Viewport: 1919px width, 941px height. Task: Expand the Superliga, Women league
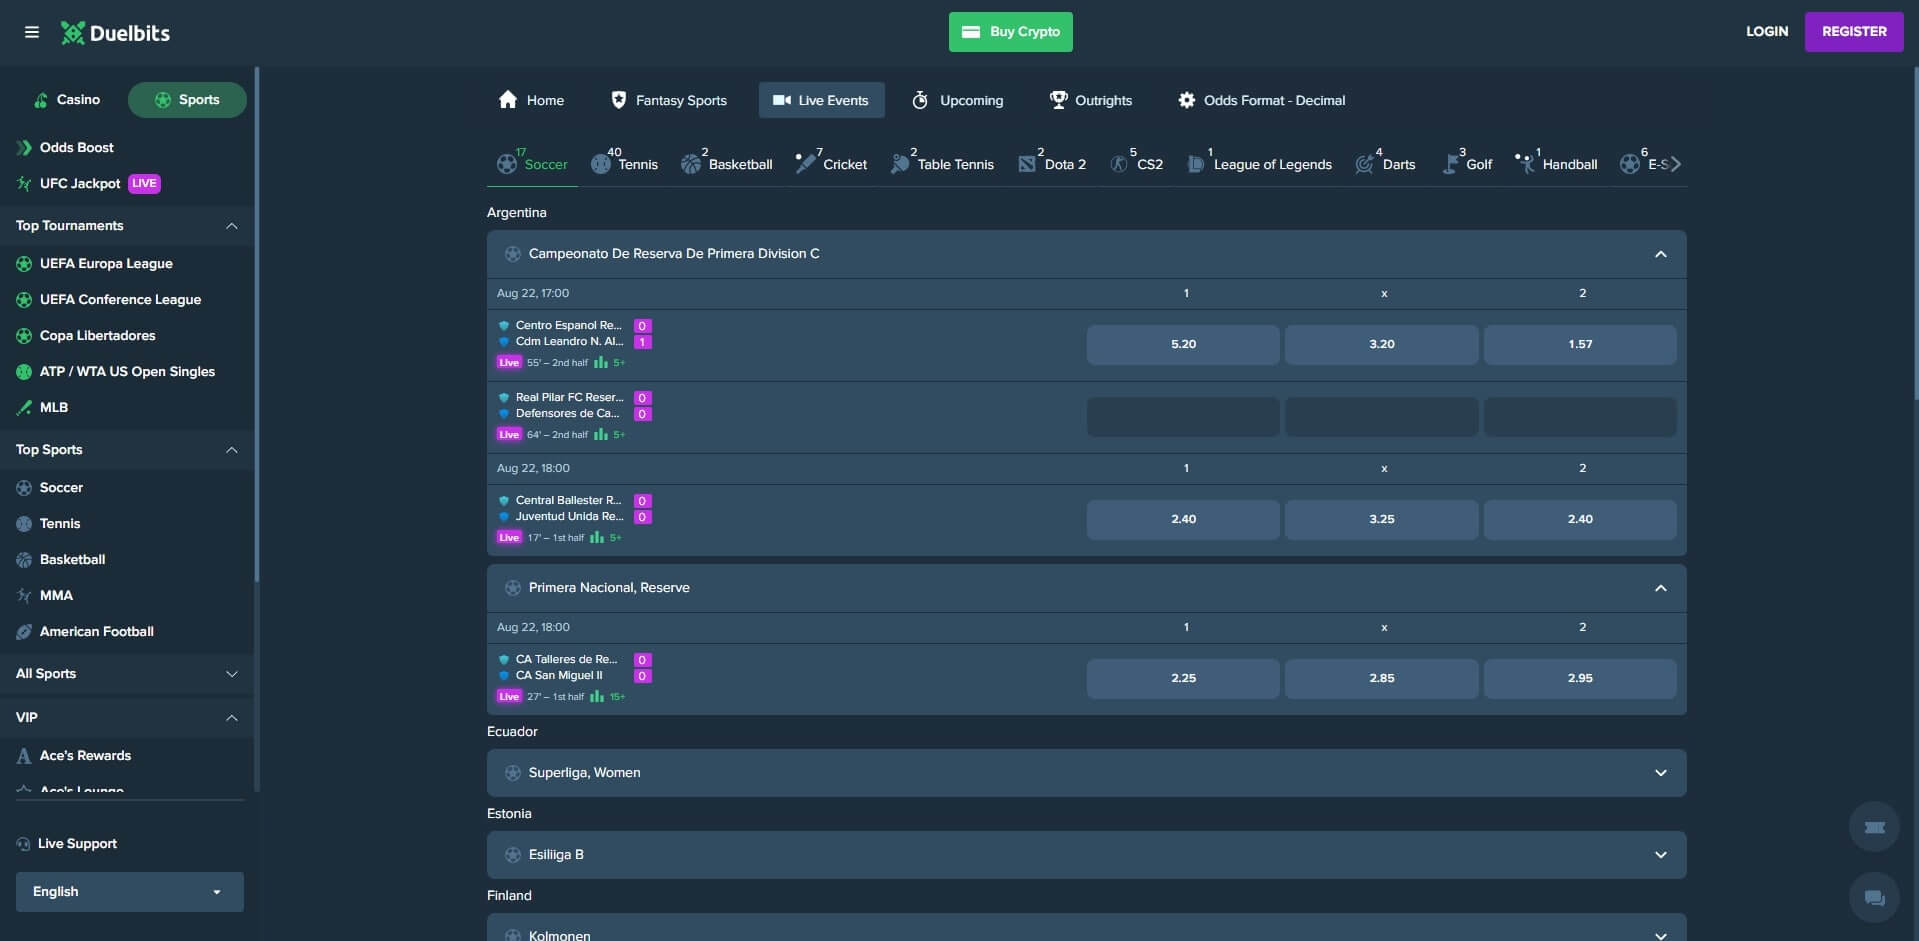click(1660, 772)
